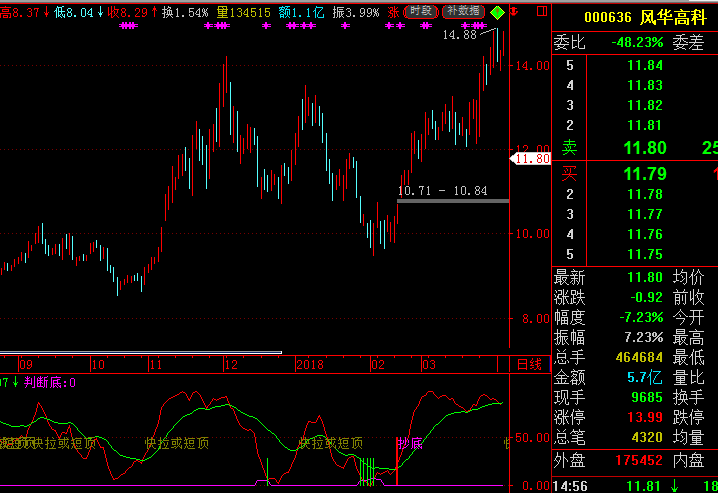Select the 02 month marker on the time axis
Screen dimensions: 718x493
coord(378,365)
